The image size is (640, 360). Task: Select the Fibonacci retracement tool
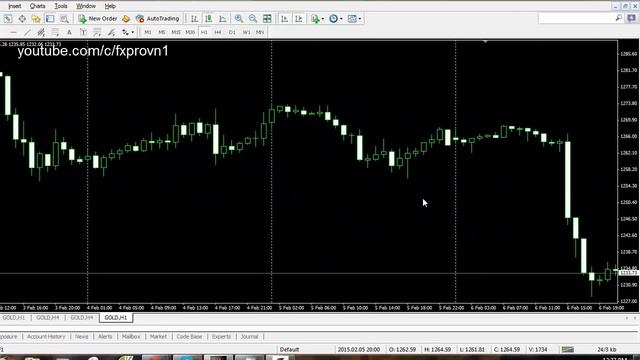tap(55, 32)
